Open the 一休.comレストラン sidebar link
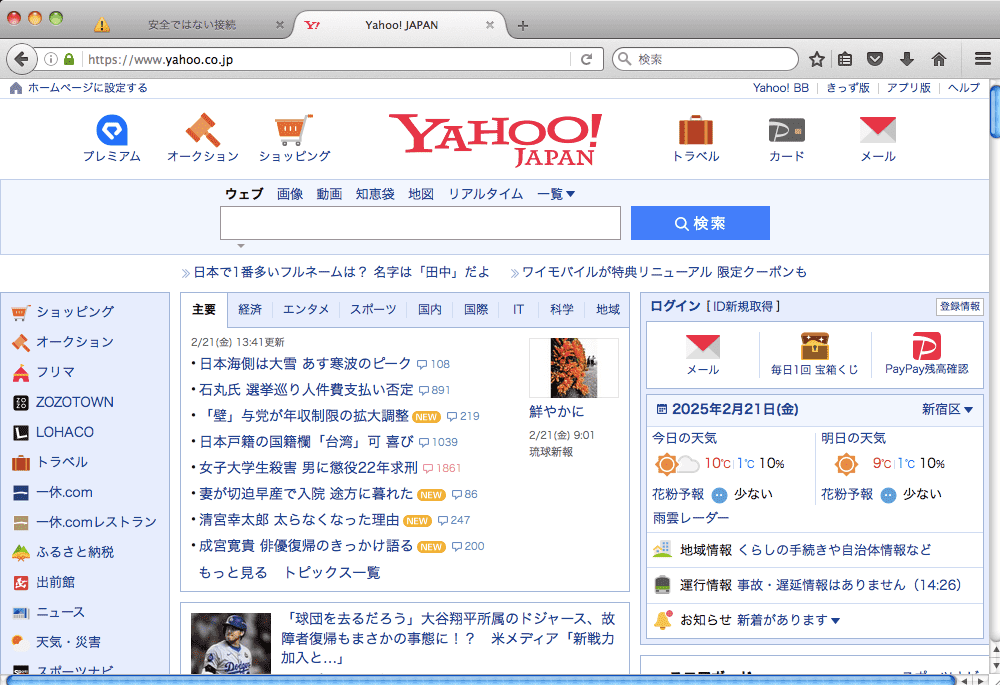Viewport: 1000px width, 685px height. coord(96,522)
